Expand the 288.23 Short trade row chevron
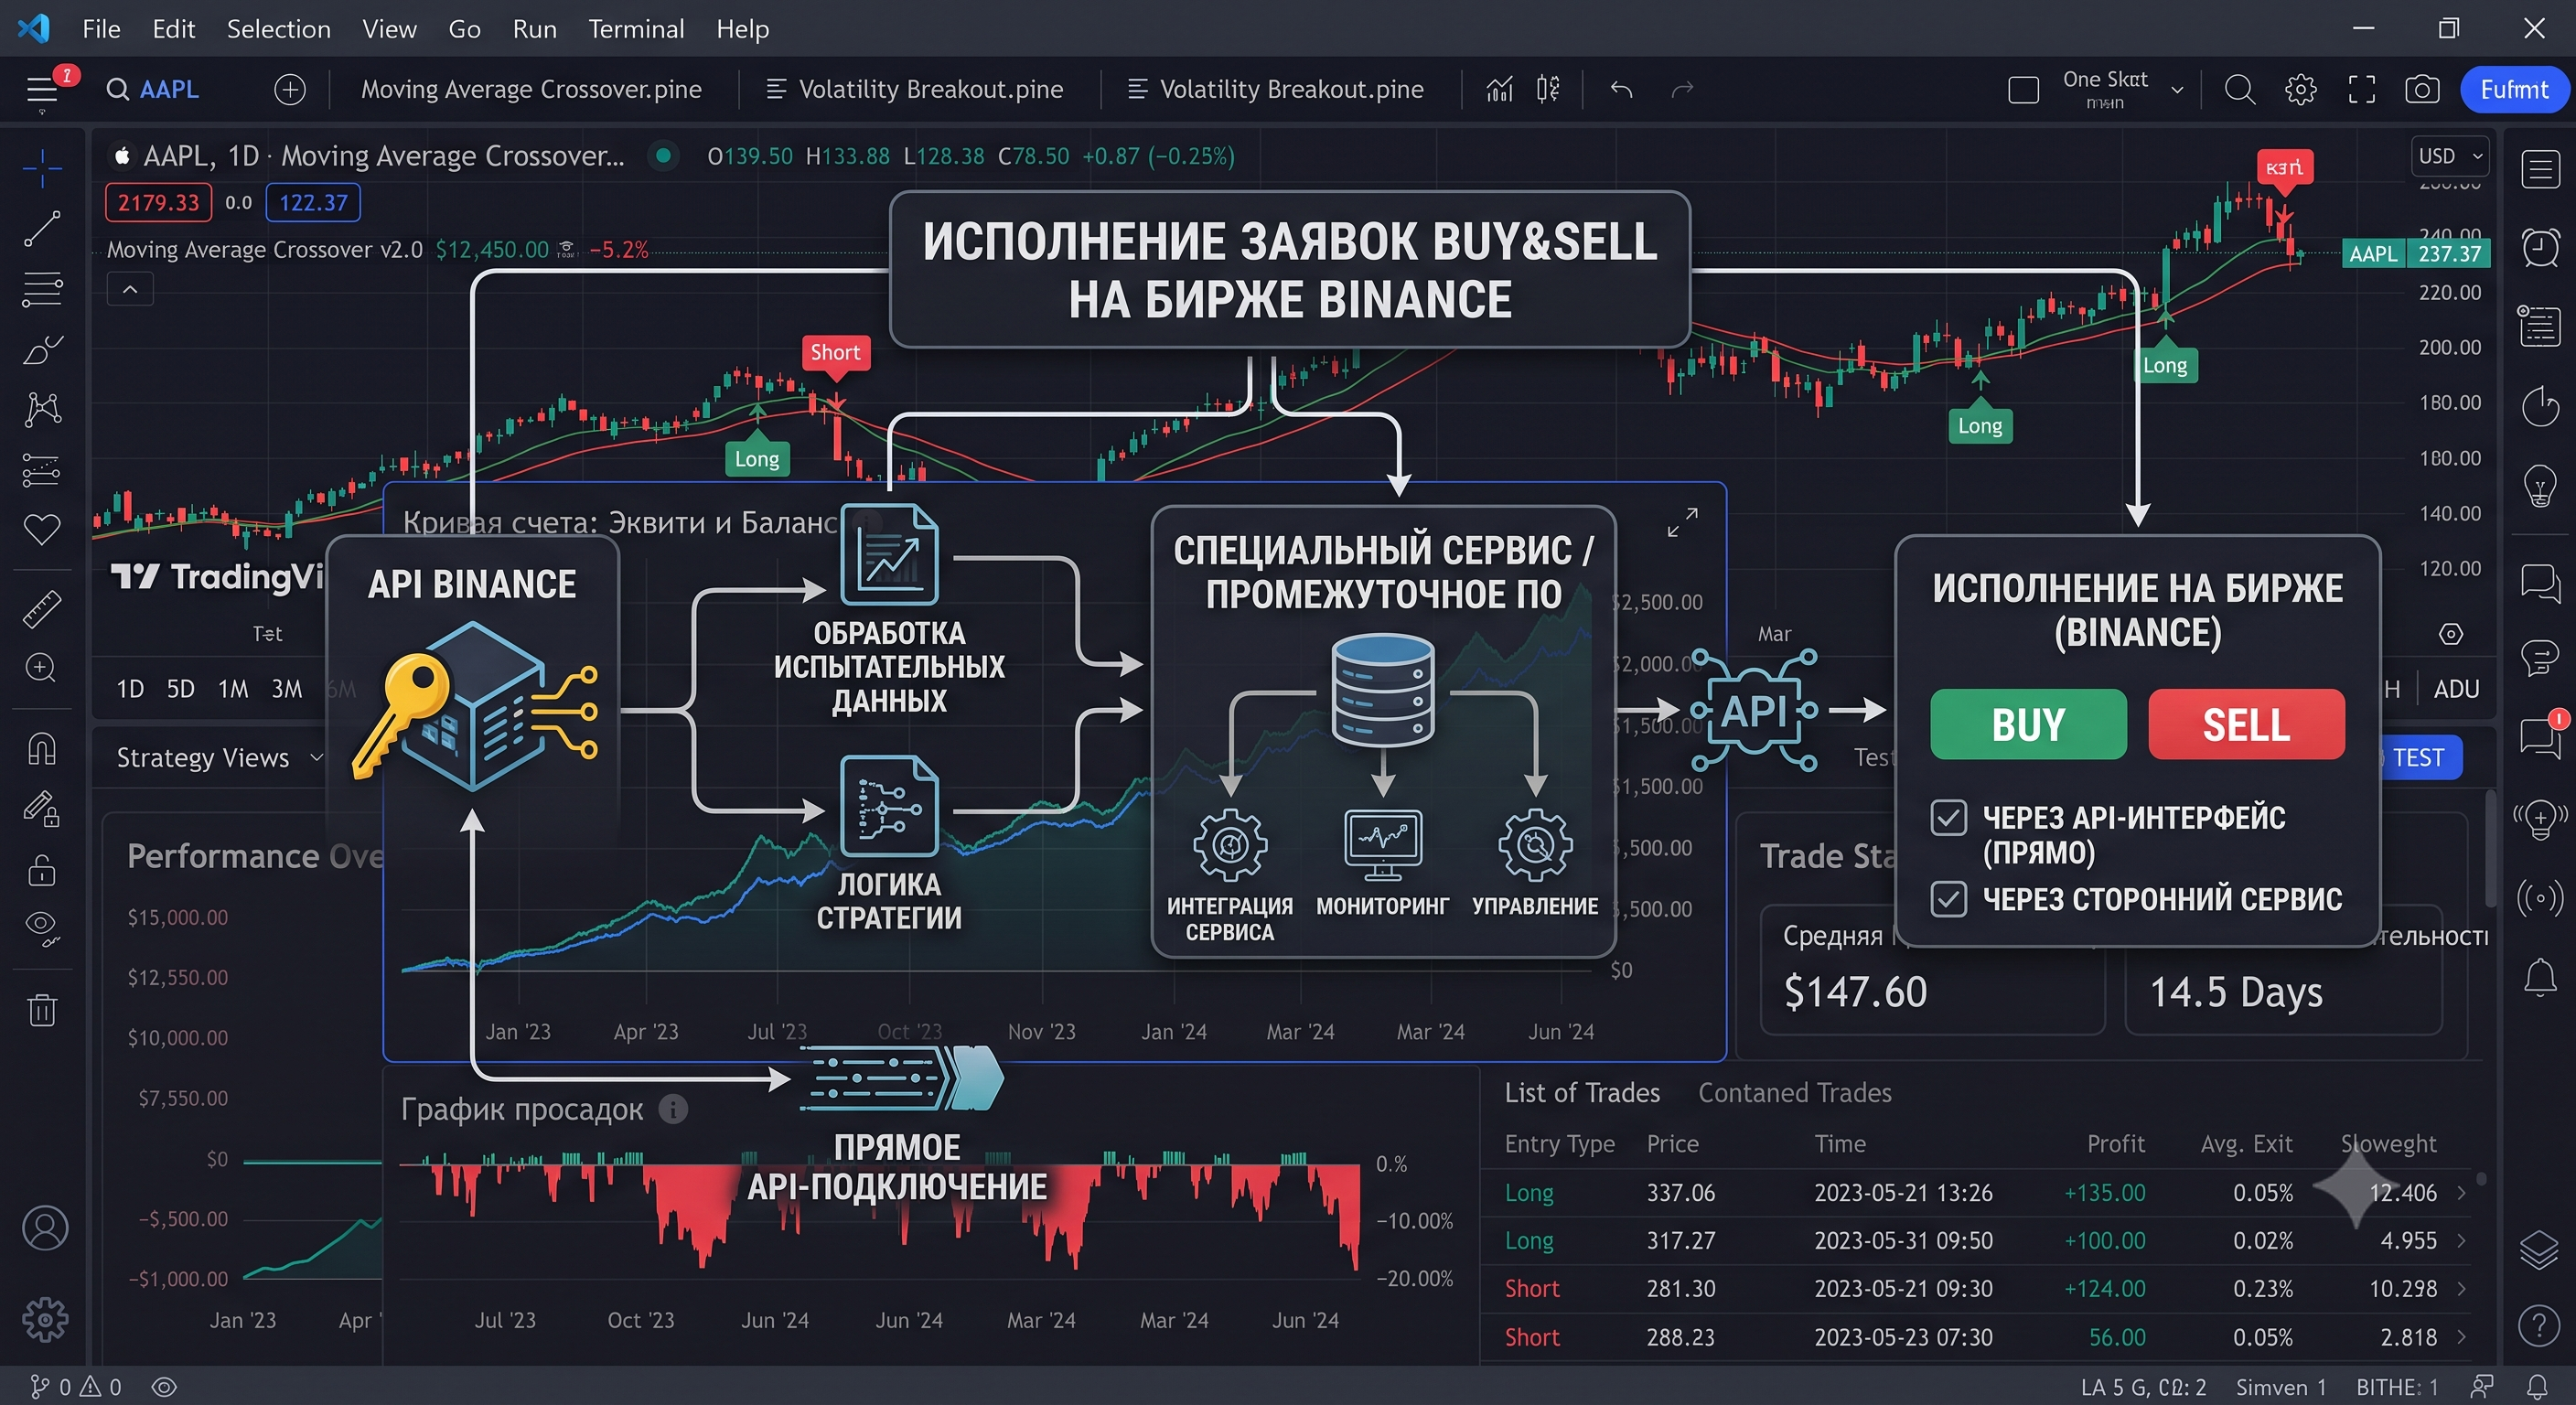Image resolution: width=2576 pixels, height=1405 pixels. click(2462, 1337)
